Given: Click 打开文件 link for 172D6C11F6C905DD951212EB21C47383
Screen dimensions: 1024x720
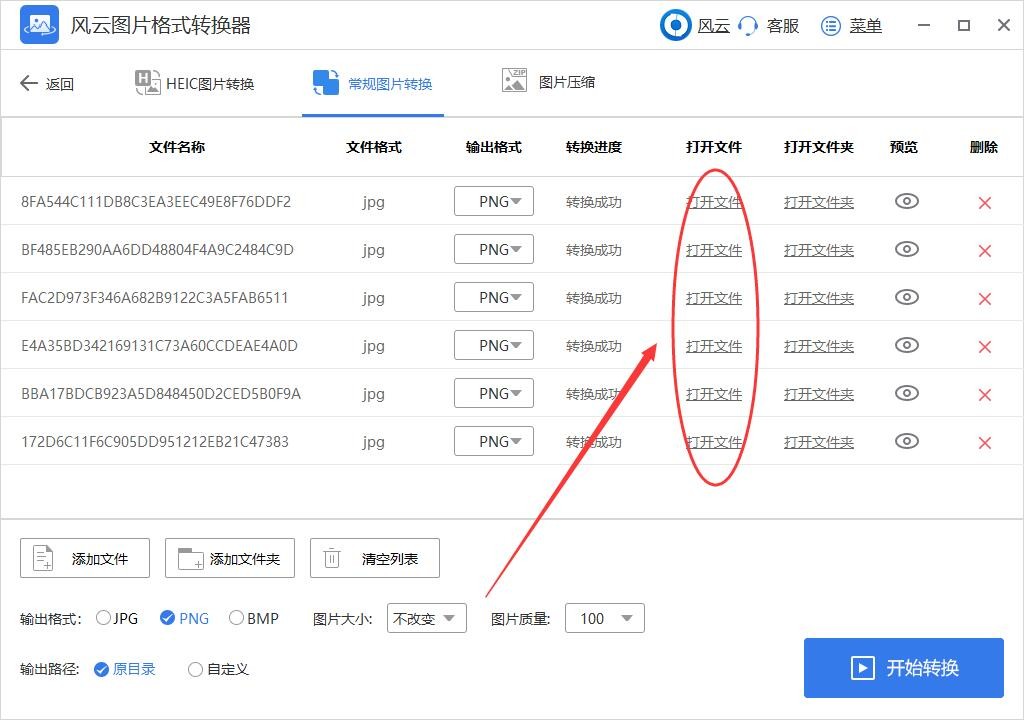Looking at the screenshot, I should (714, 442).
